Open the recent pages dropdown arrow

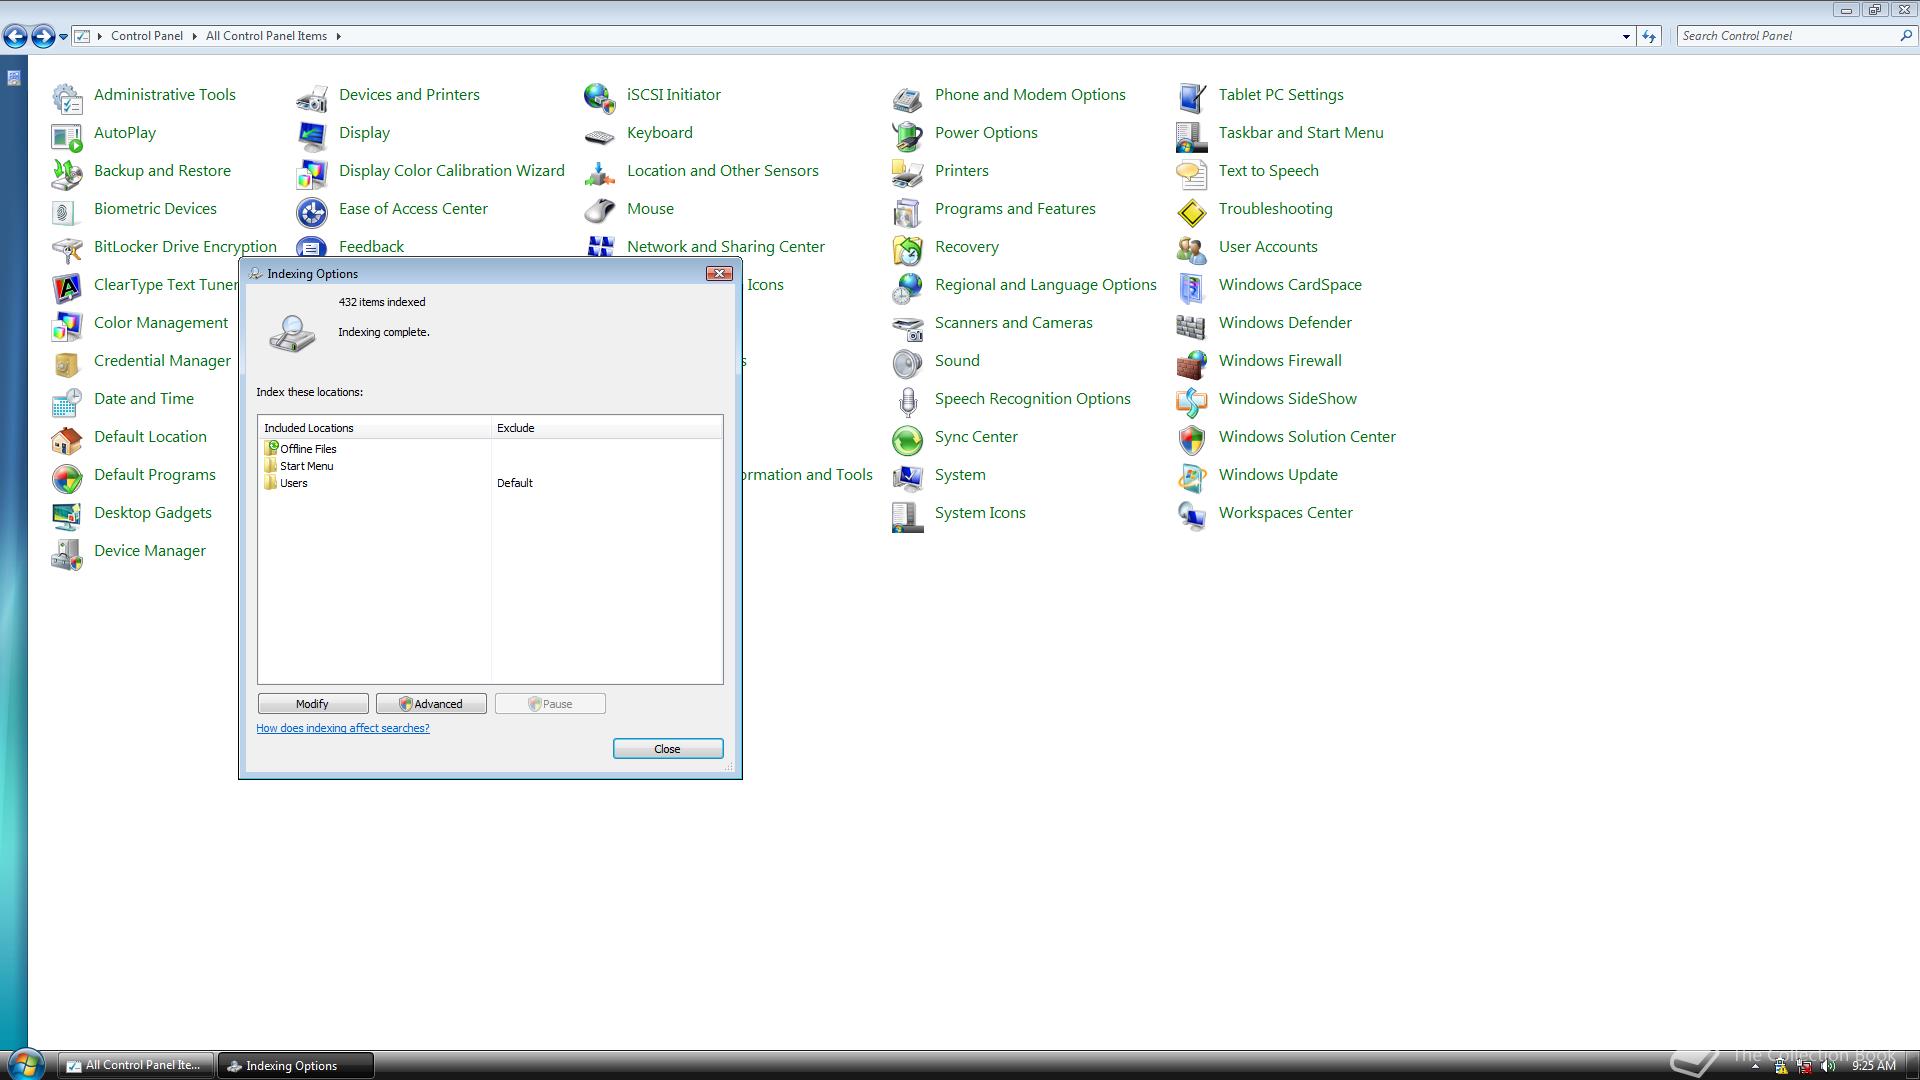tap(63, 37)
